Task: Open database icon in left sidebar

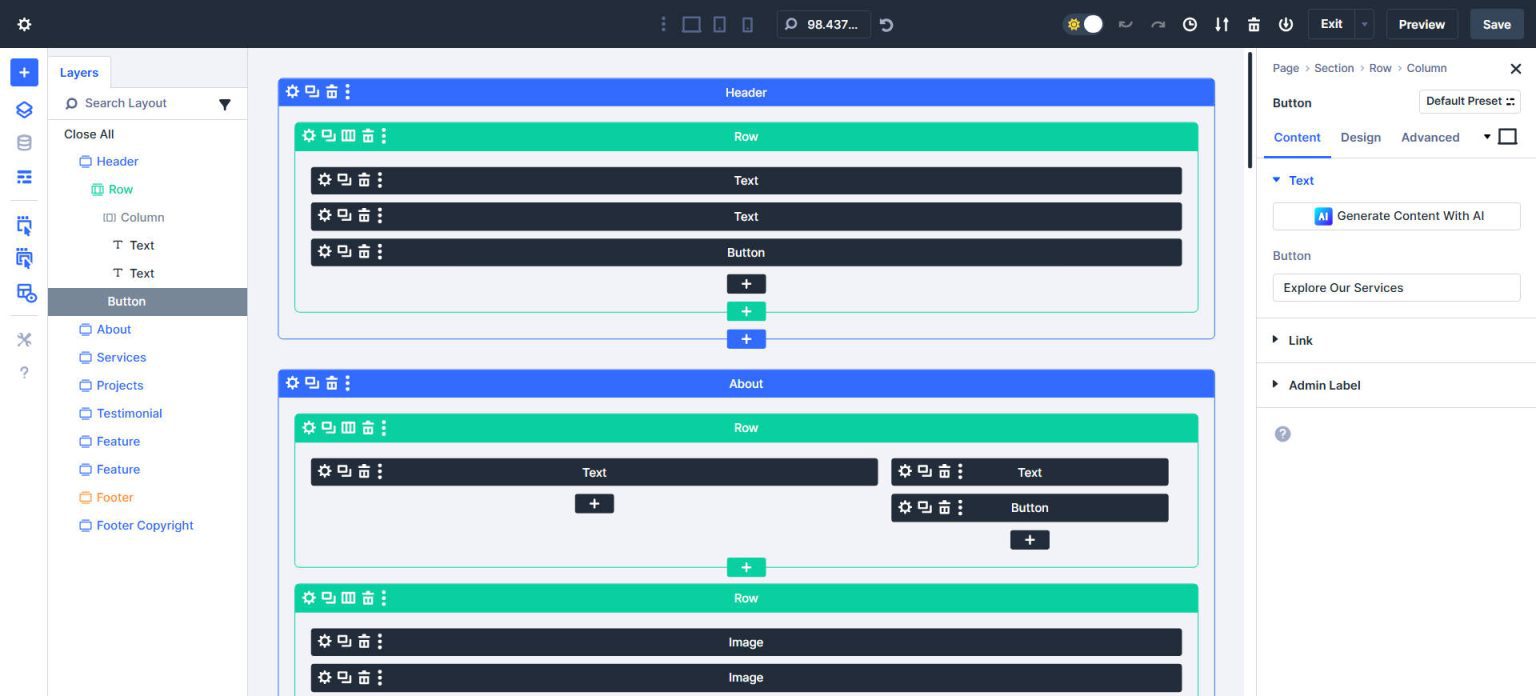Action: (x=24, y=143)
